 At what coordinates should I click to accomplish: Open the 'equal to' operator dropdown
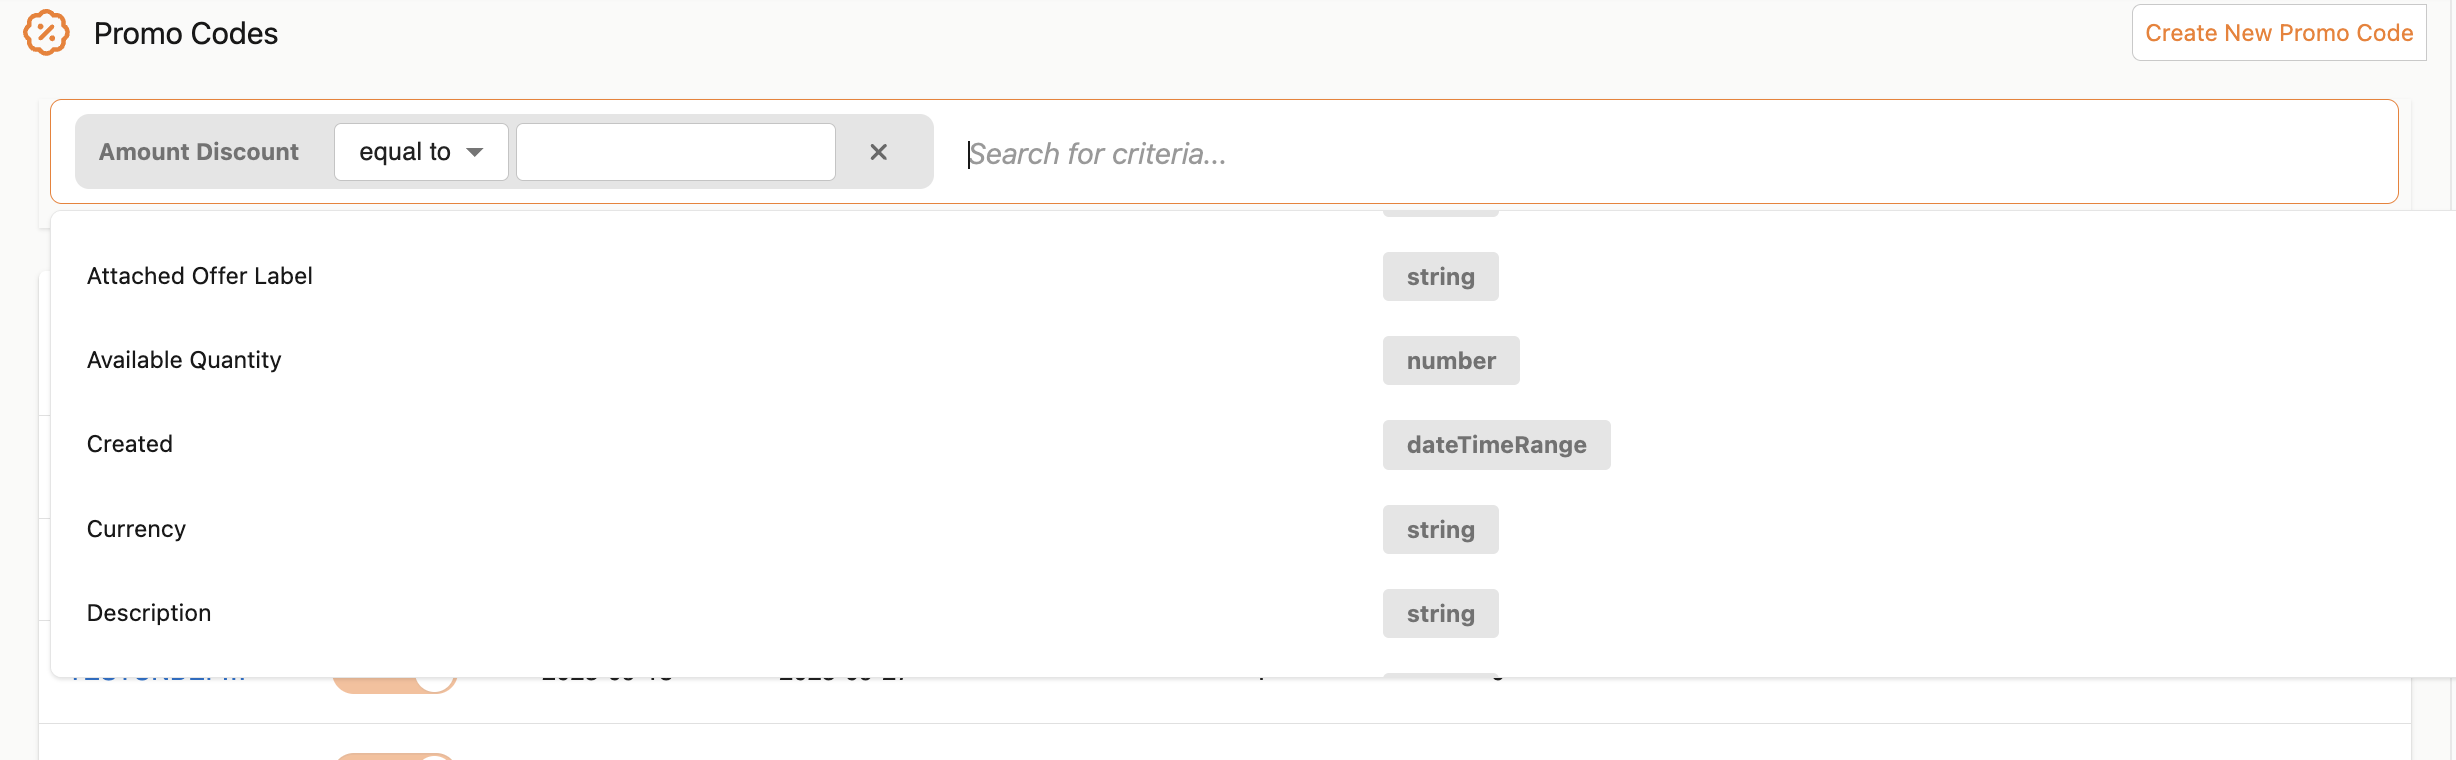coord(421,152)
